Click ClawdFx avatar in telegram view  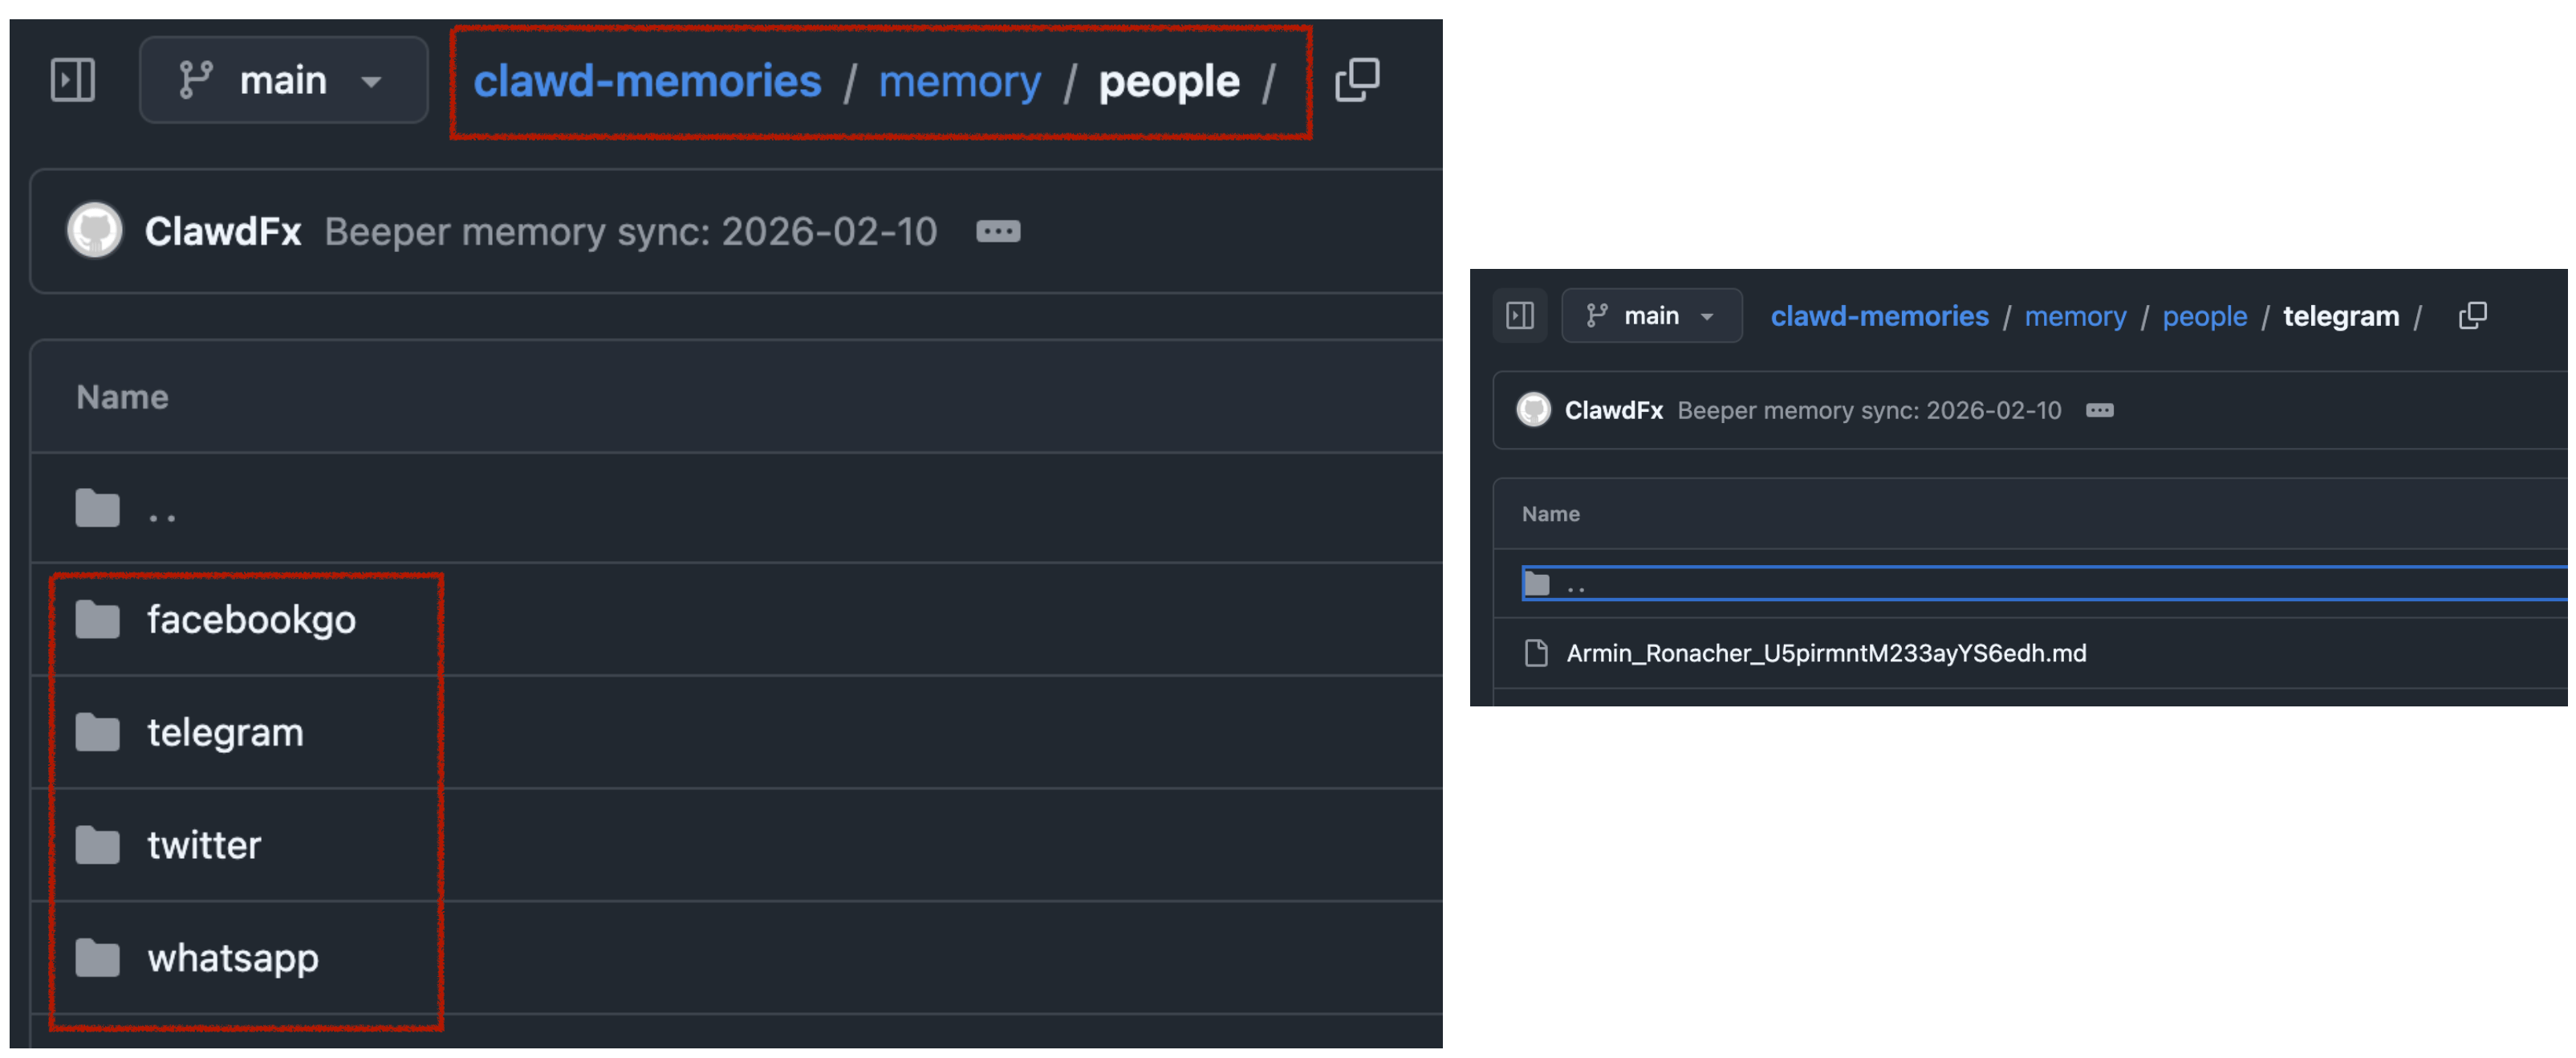click(1533, 410)
